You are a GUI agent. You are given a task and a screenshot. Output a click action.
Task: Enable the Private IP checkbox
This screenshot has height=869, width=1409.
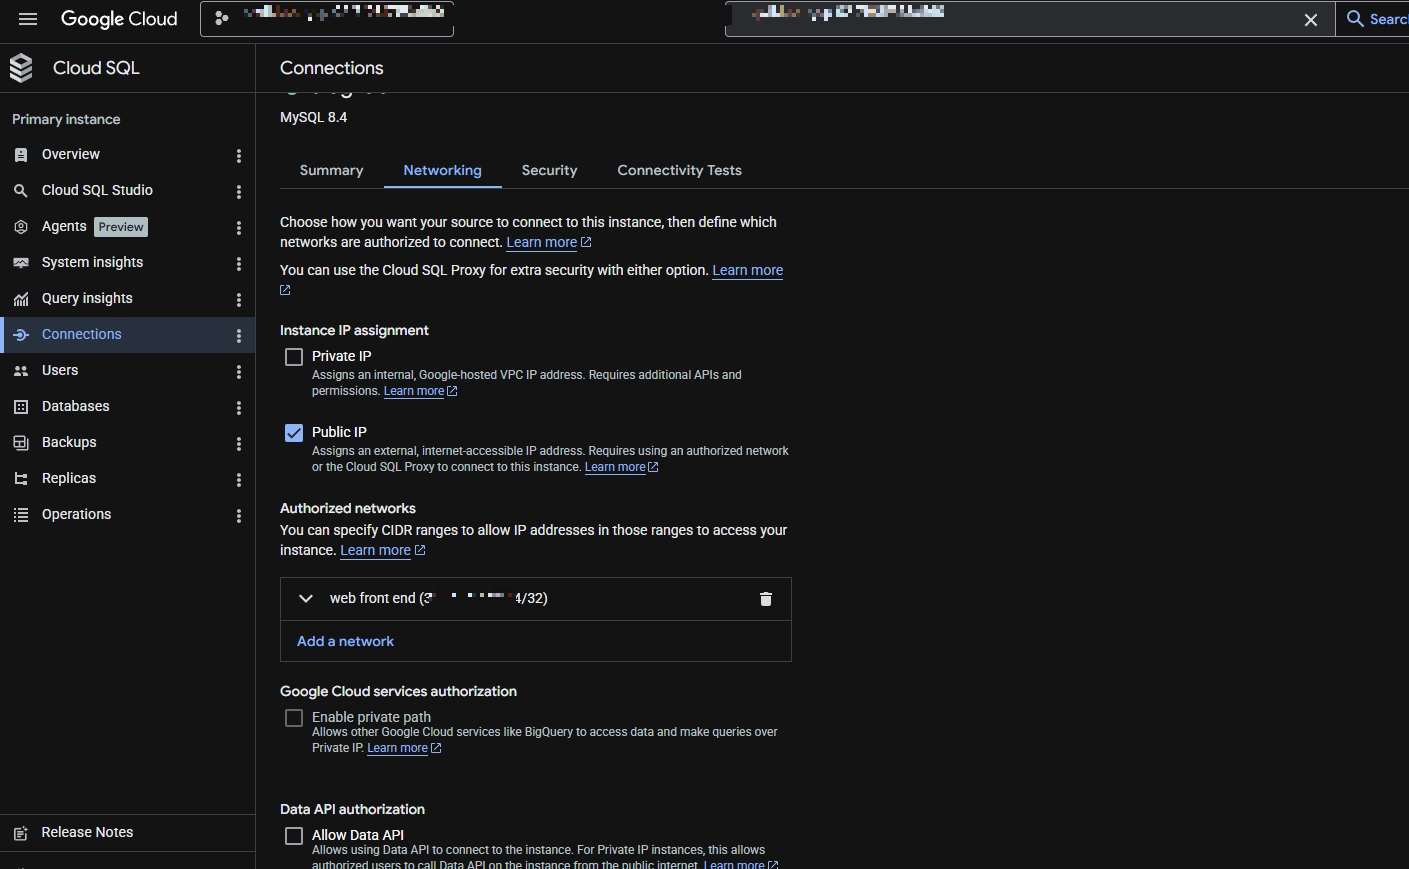tap(294, 357)
